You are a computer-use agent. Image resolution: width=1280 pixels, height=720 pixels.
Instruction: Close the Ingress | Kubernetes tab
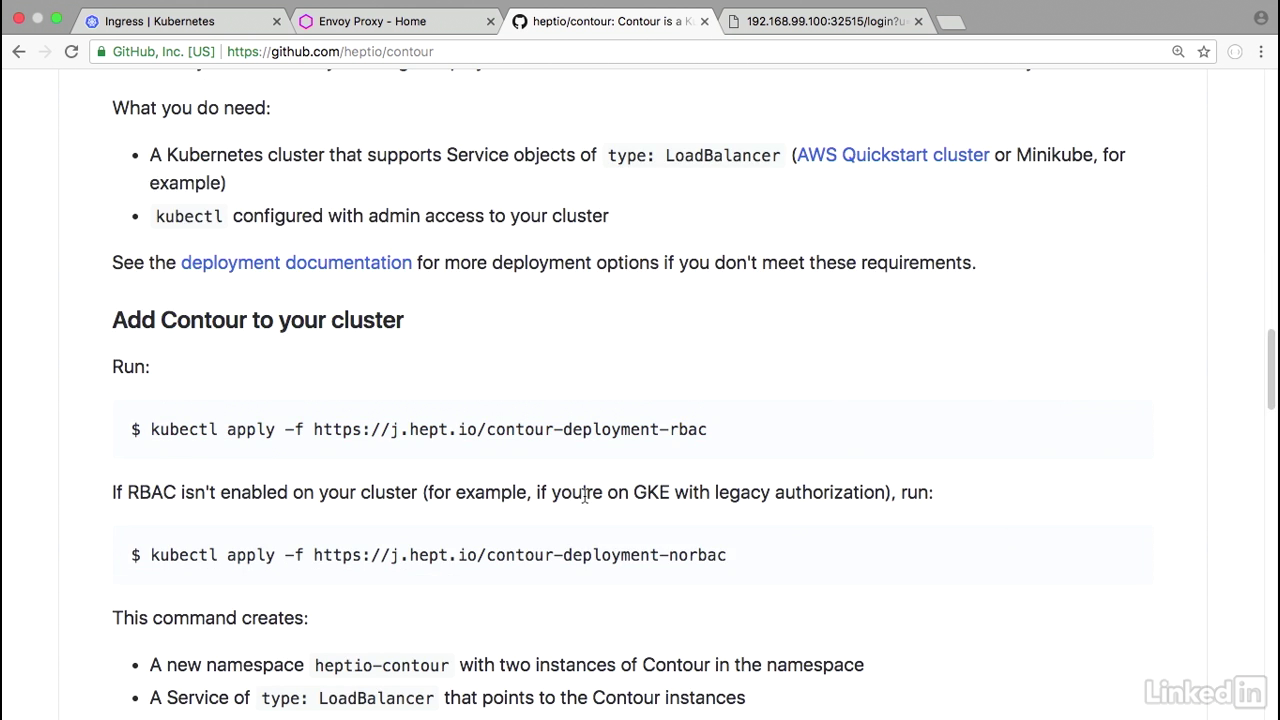275,21
